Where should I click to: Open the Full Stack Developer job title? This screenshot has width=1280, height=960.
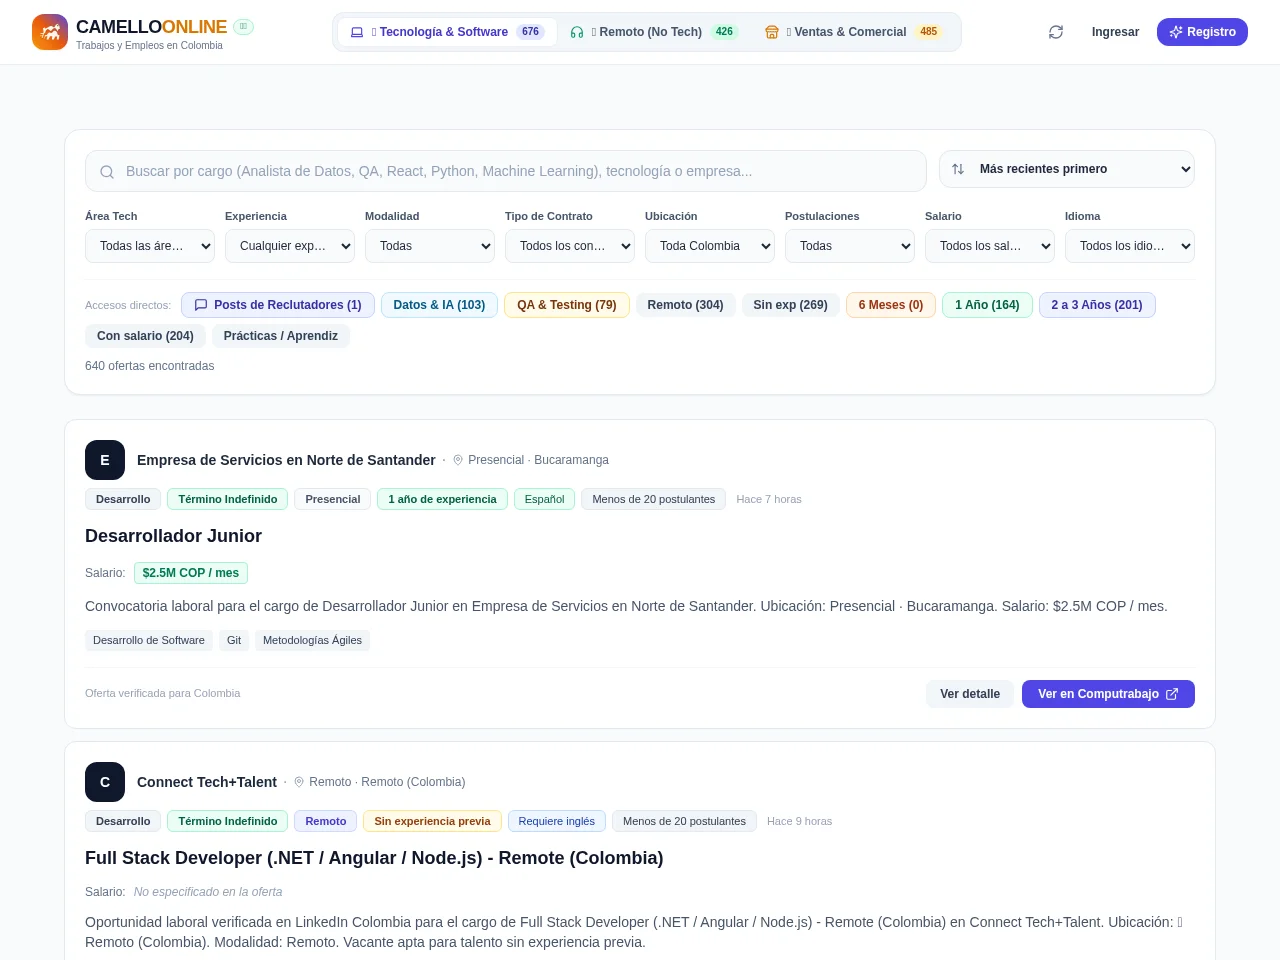374,858
